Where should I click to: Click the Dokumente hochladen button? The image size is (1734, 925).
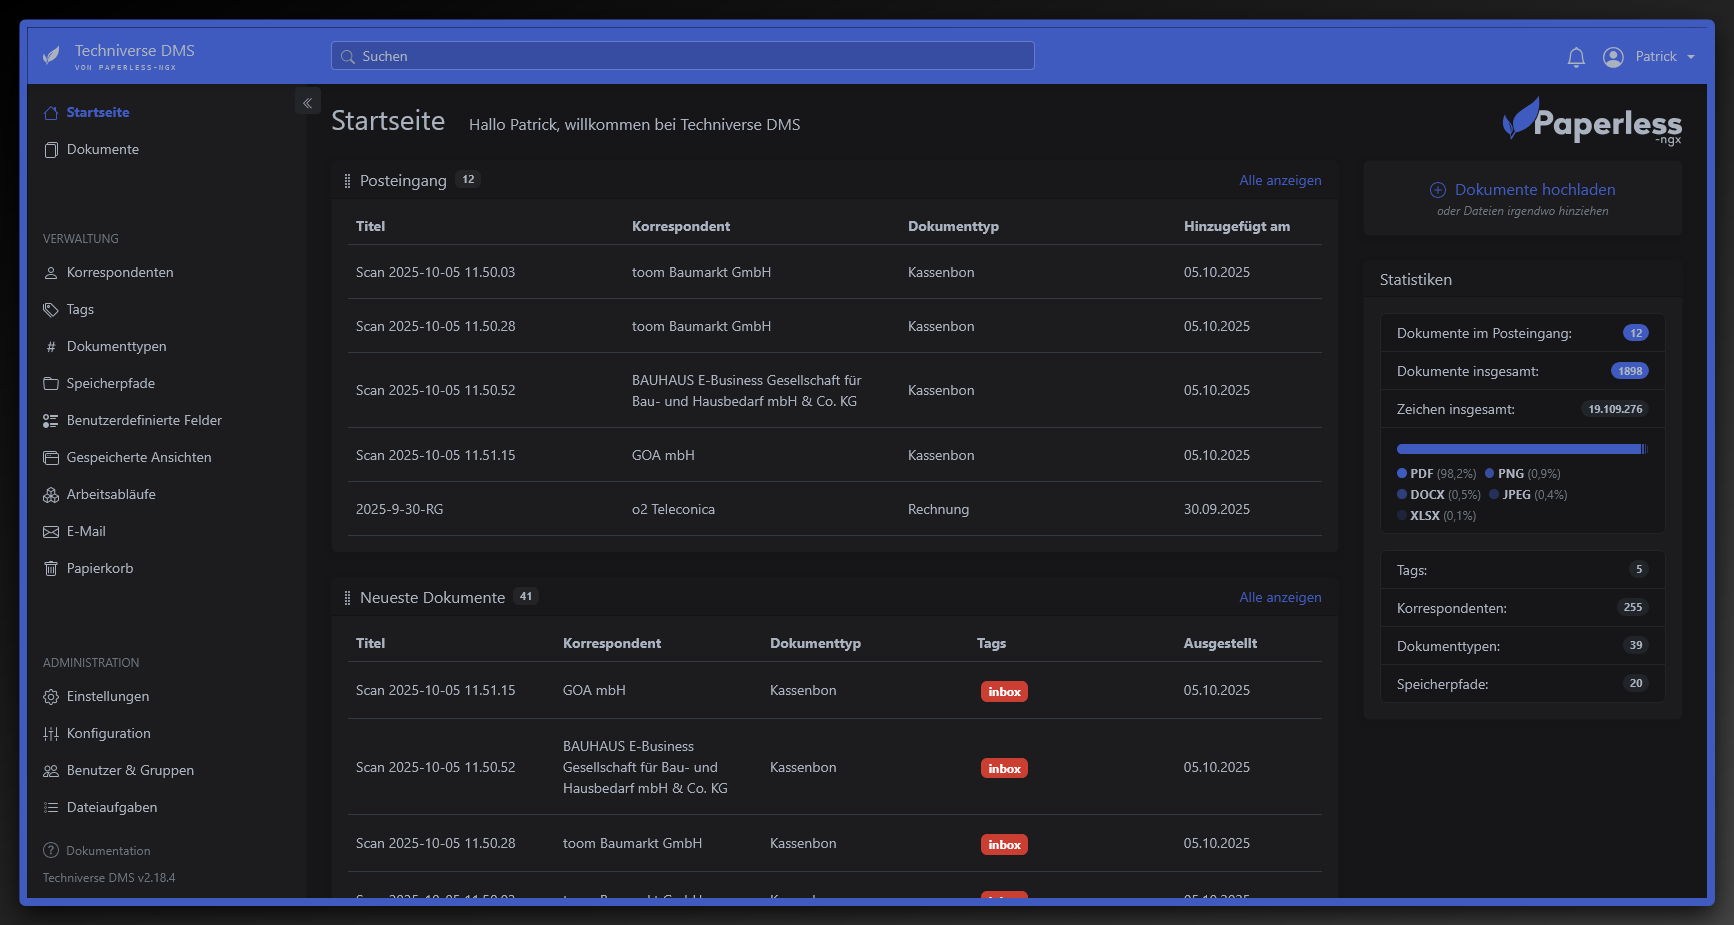[x=1521, y=189]
